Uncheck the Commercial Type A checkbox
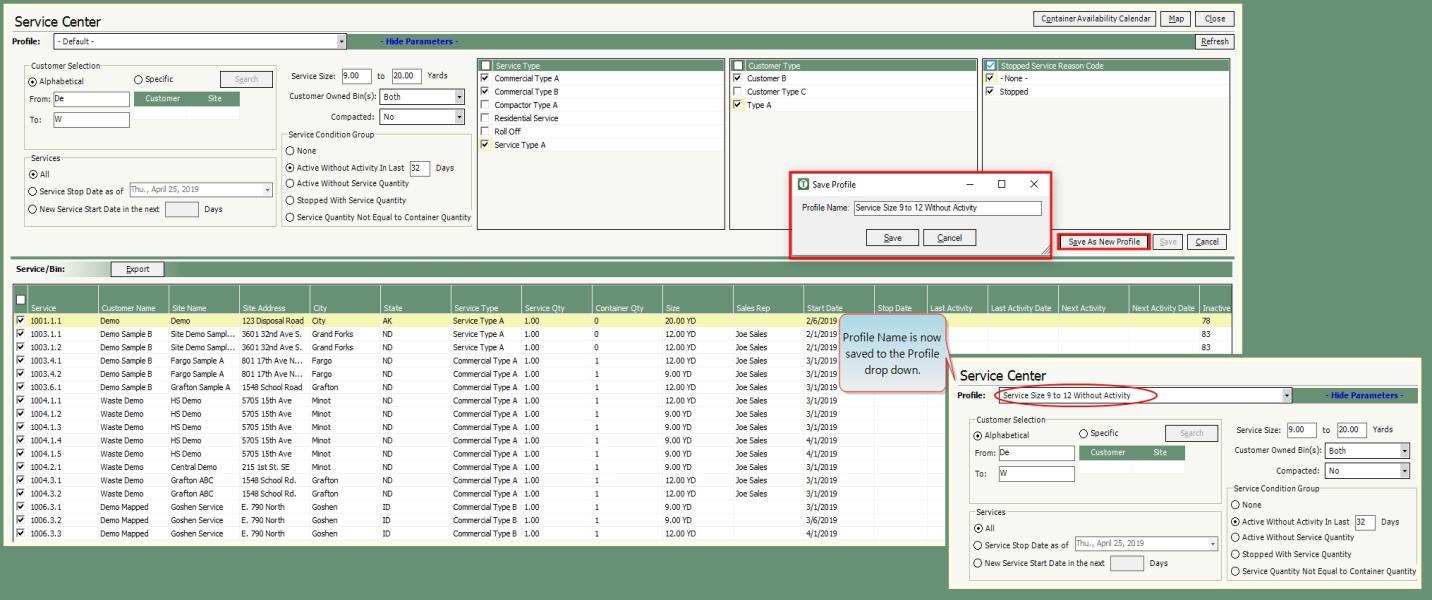 [486, 79]
